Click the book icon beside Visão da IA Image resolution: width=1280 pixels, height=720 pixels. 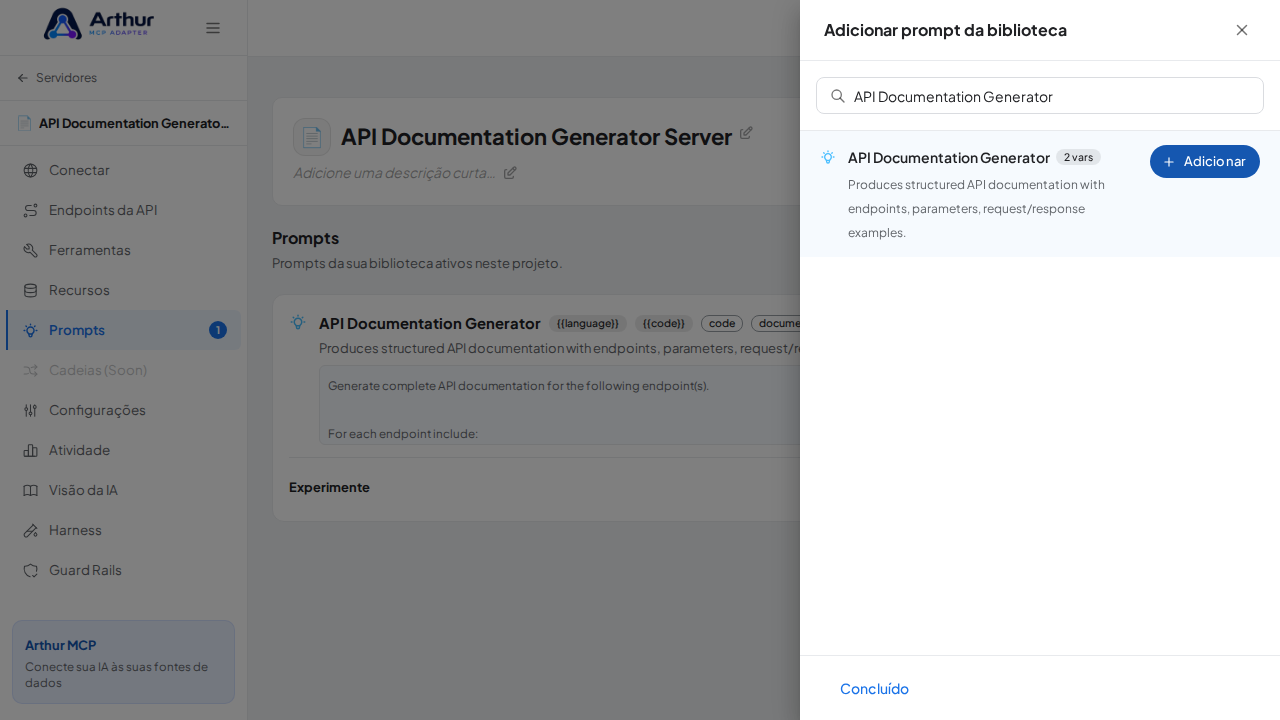pos(30,490)
